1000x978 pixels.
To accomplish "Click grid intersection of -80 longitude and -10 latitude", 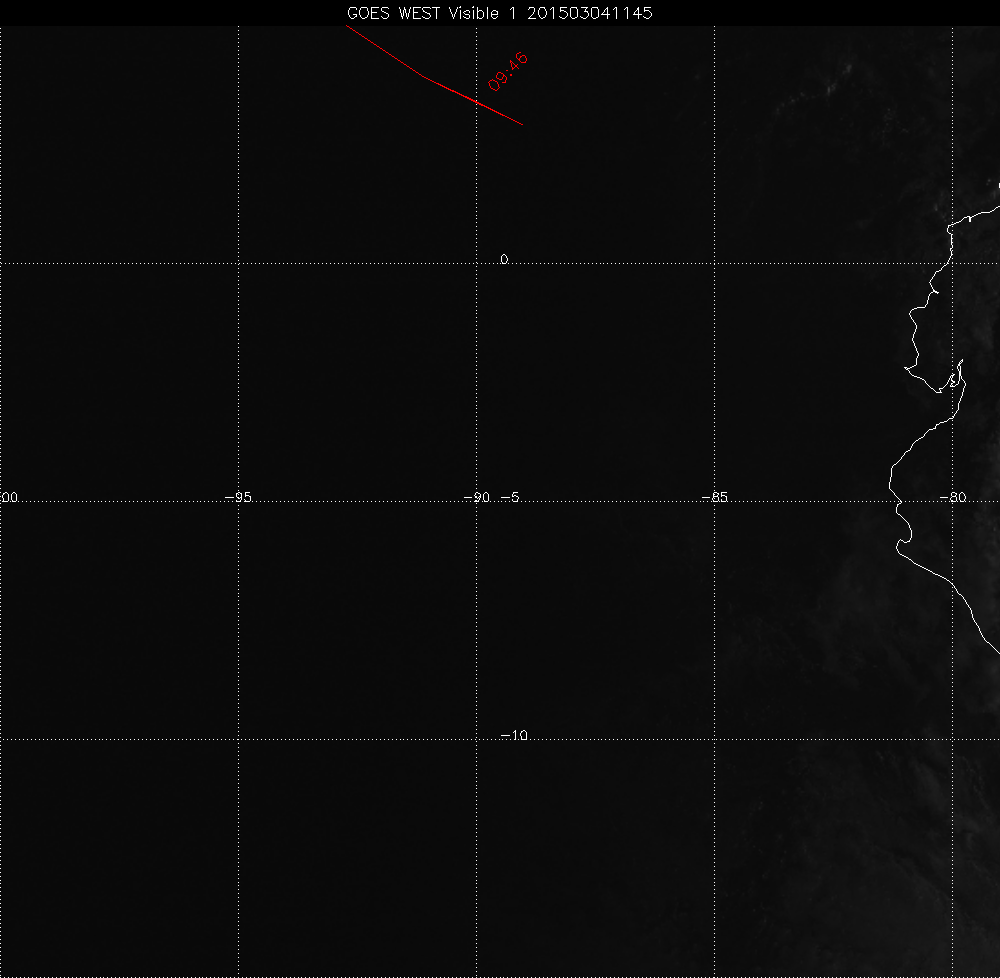I will pos(953,740).
